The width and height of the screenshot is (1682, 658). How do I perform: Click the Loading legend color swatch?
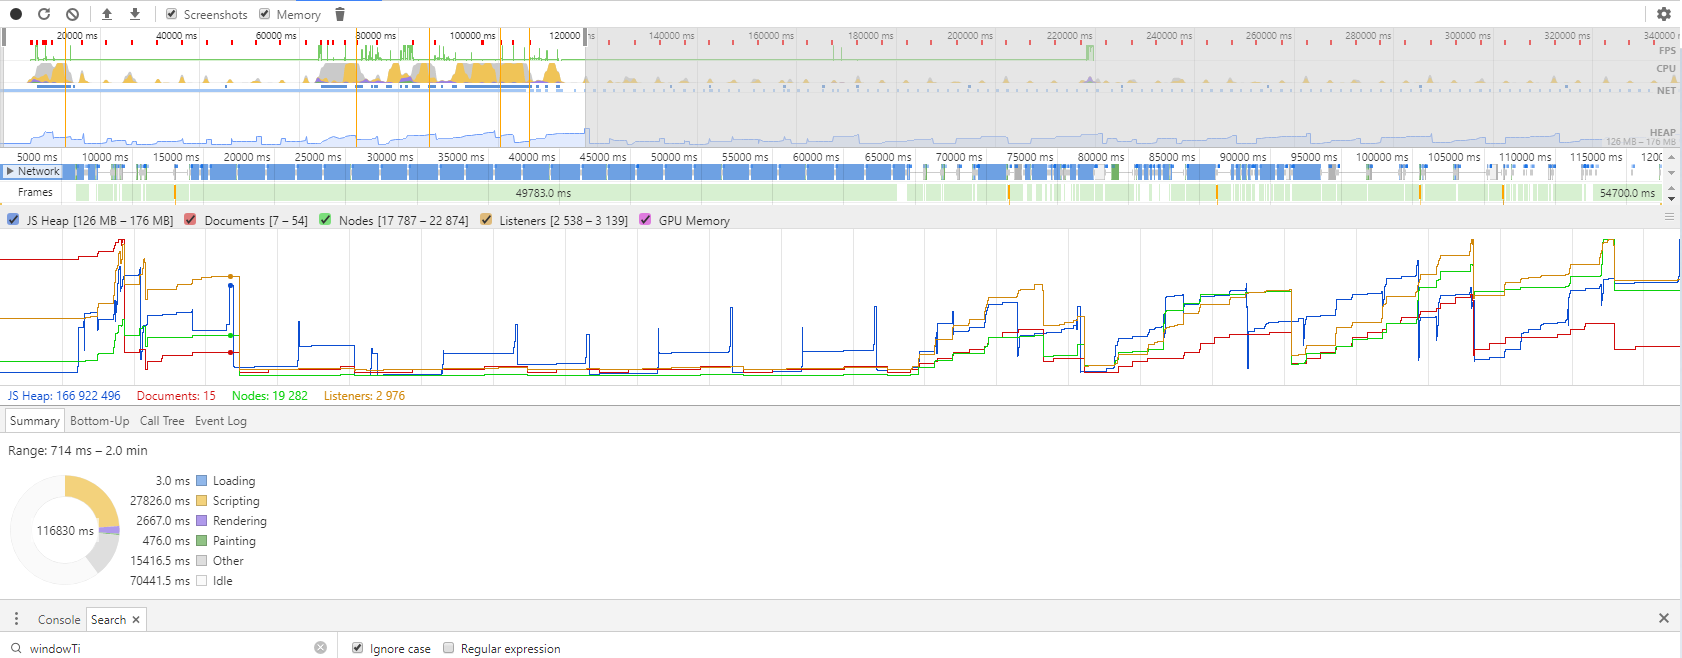point(202,481)
